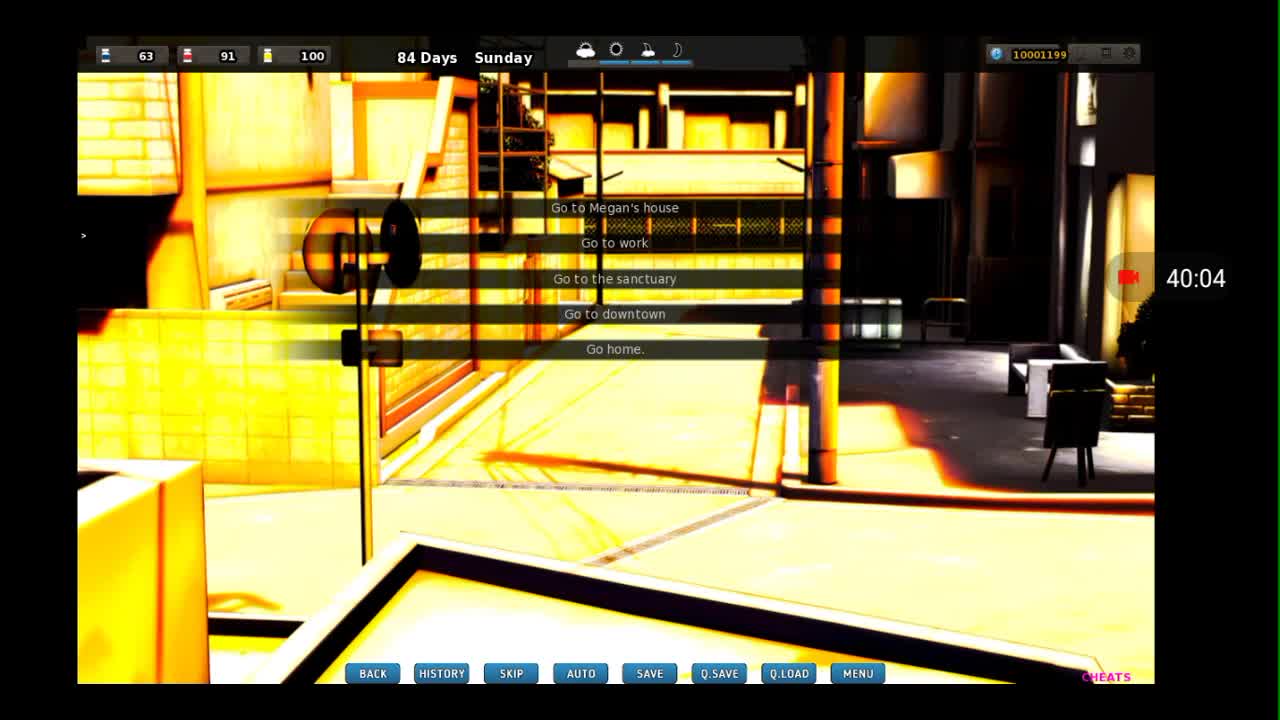Viewport: 1280px width, 720px height.
Task: Select the "Go home." choice
Action: 615,349
